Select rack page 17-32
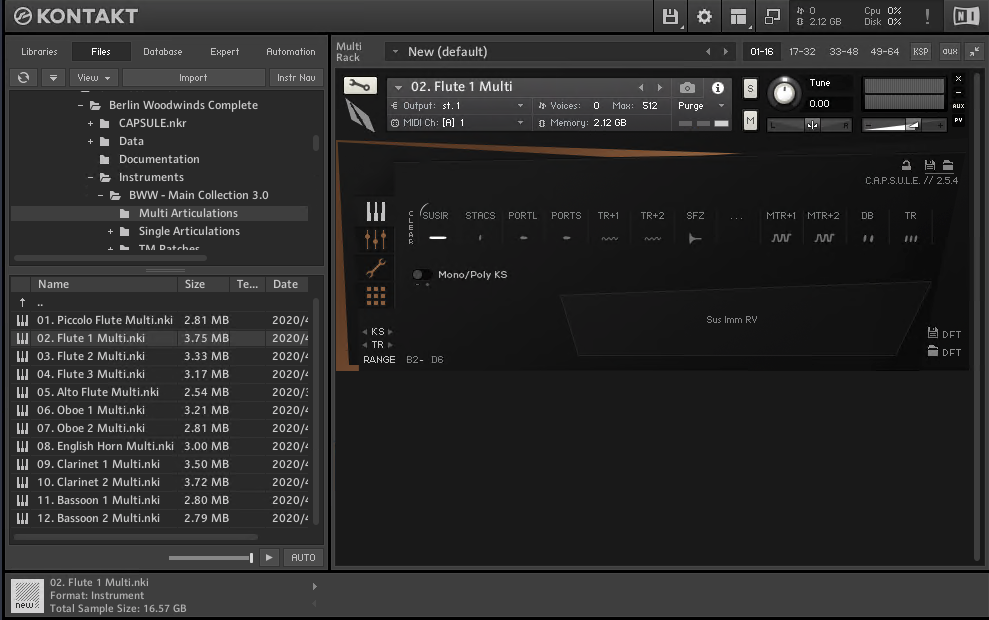989x620 pixels. click(802, 52)
